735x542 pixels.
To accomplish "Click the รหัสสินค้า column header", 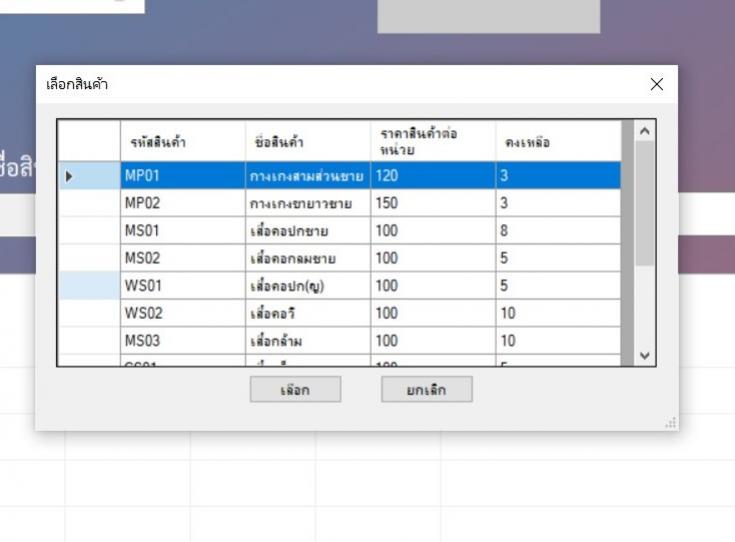I will pos(183,142).
